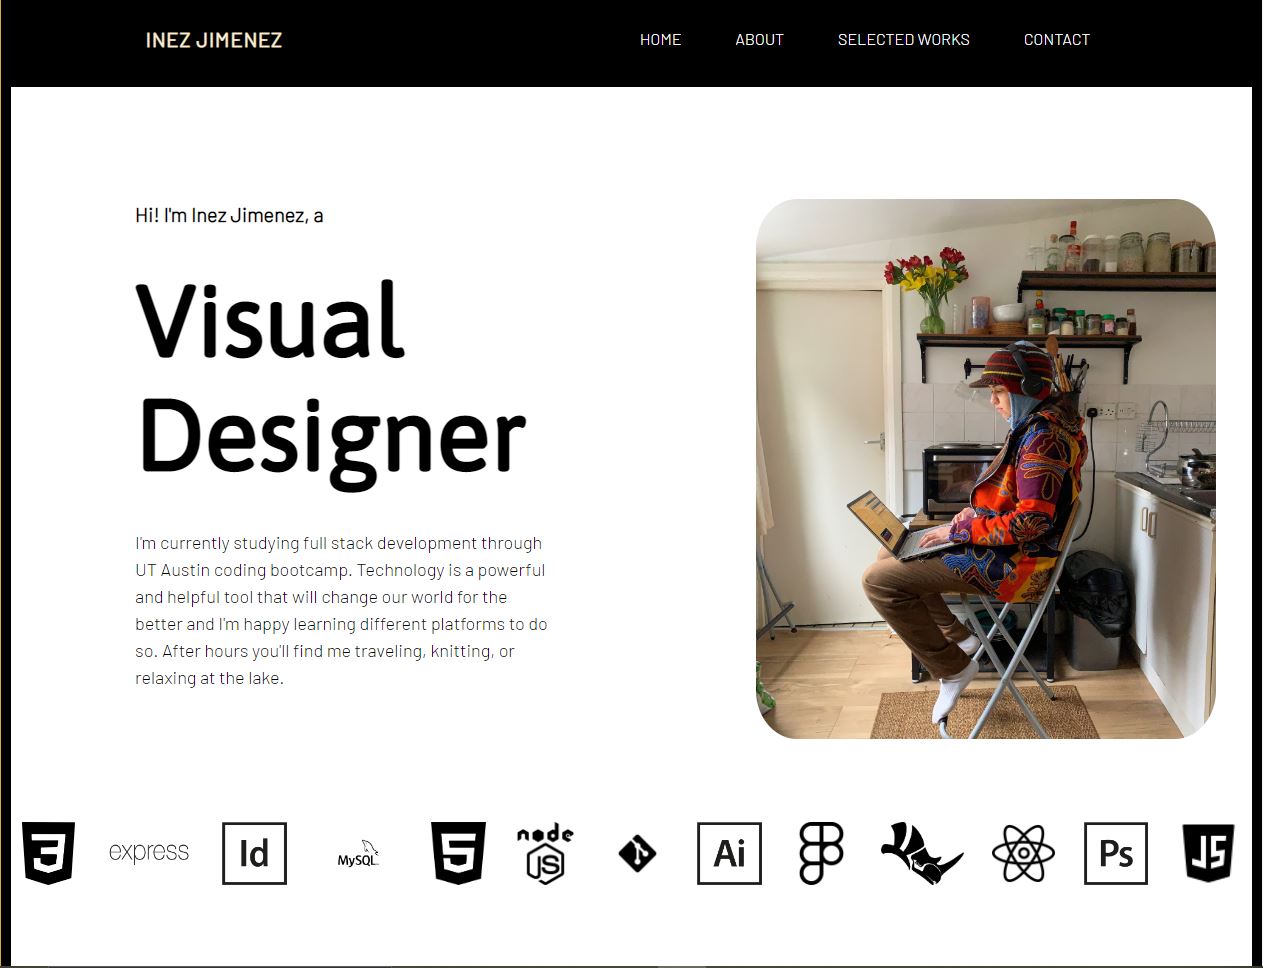The height and width of the screenshot is (968, 1263).
Task: Click the portrait photo of Inez working
Action: [x=988, y=470]
